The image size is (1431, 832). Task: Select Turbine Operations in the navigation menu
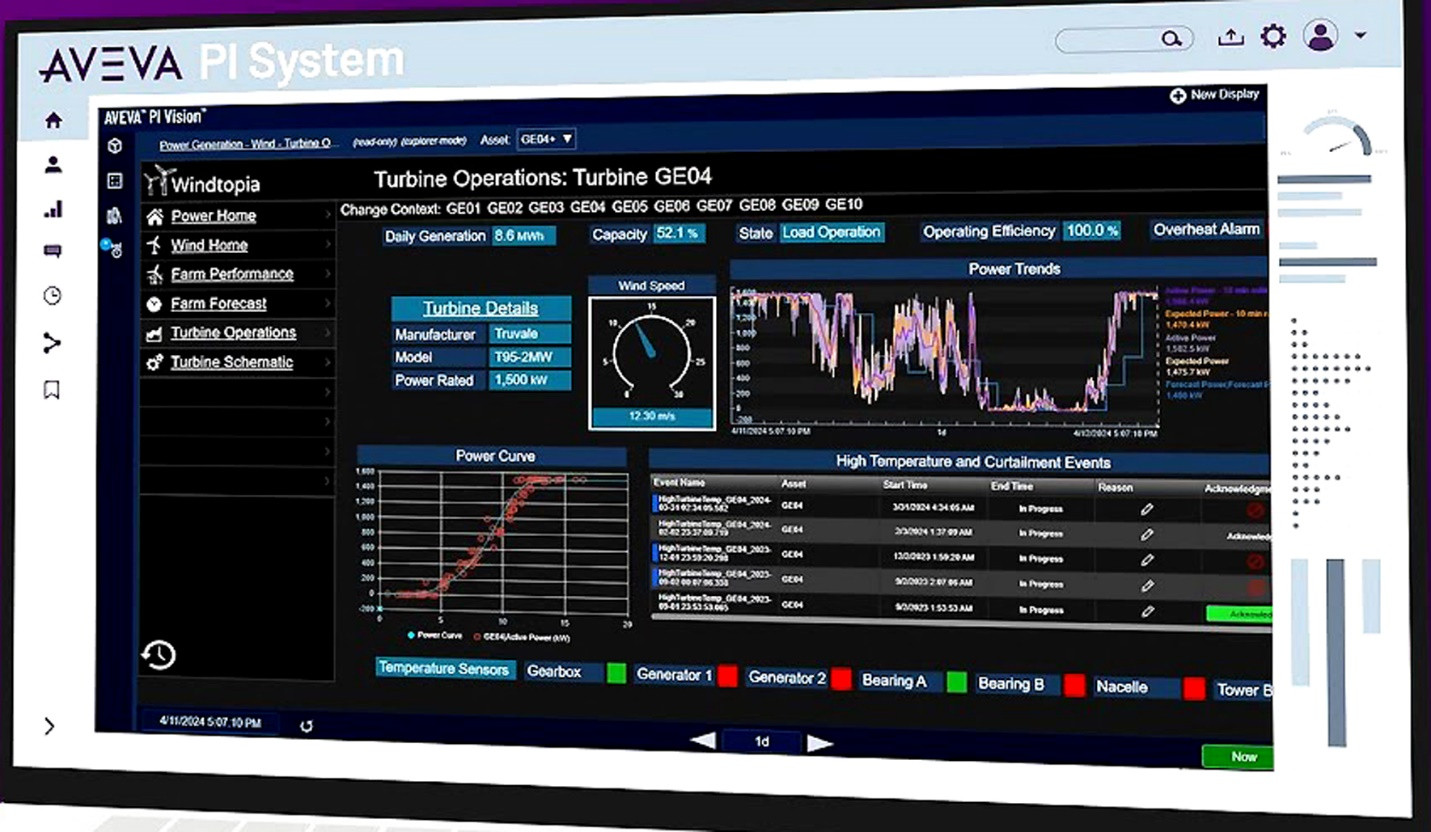coord(233,333)
